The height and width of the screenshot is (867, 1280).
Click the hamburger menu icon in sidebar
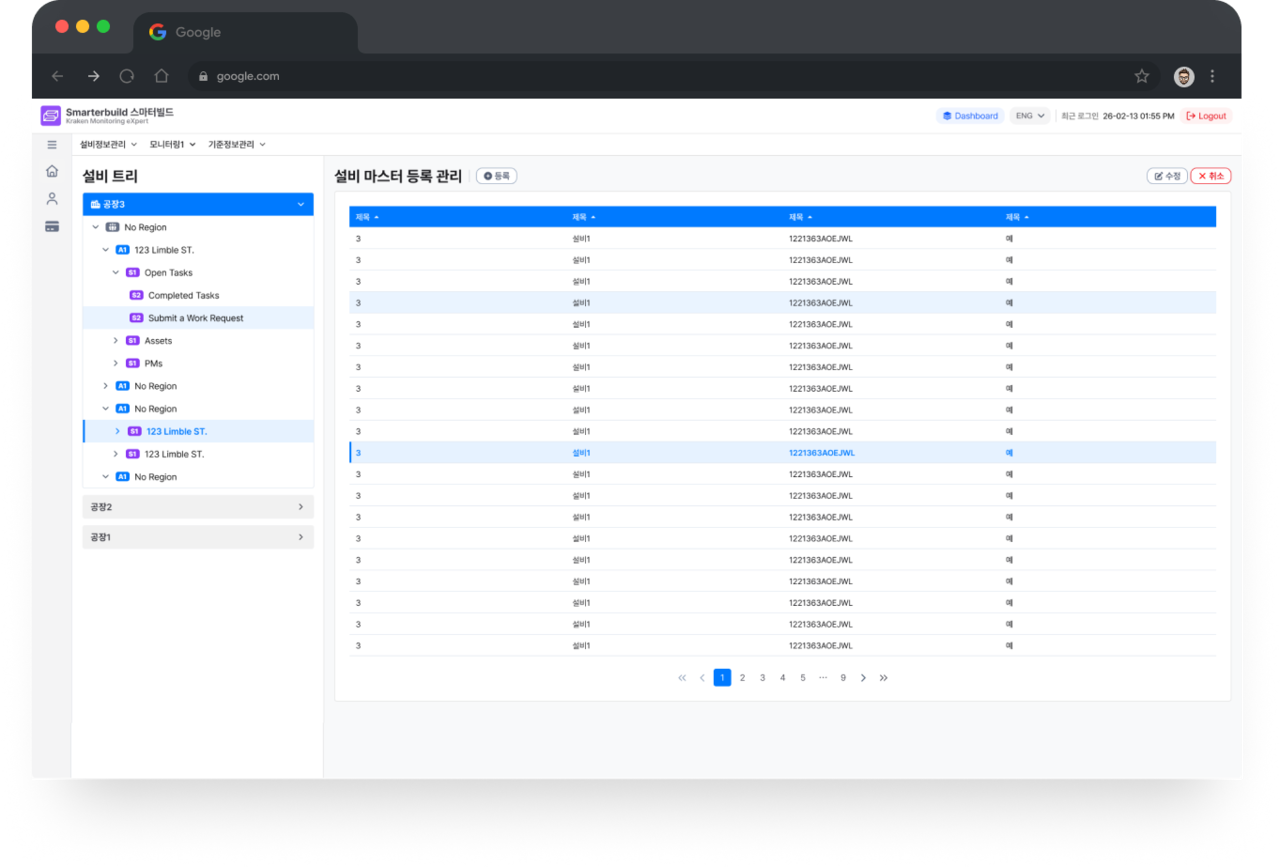[x=52, y=145]
